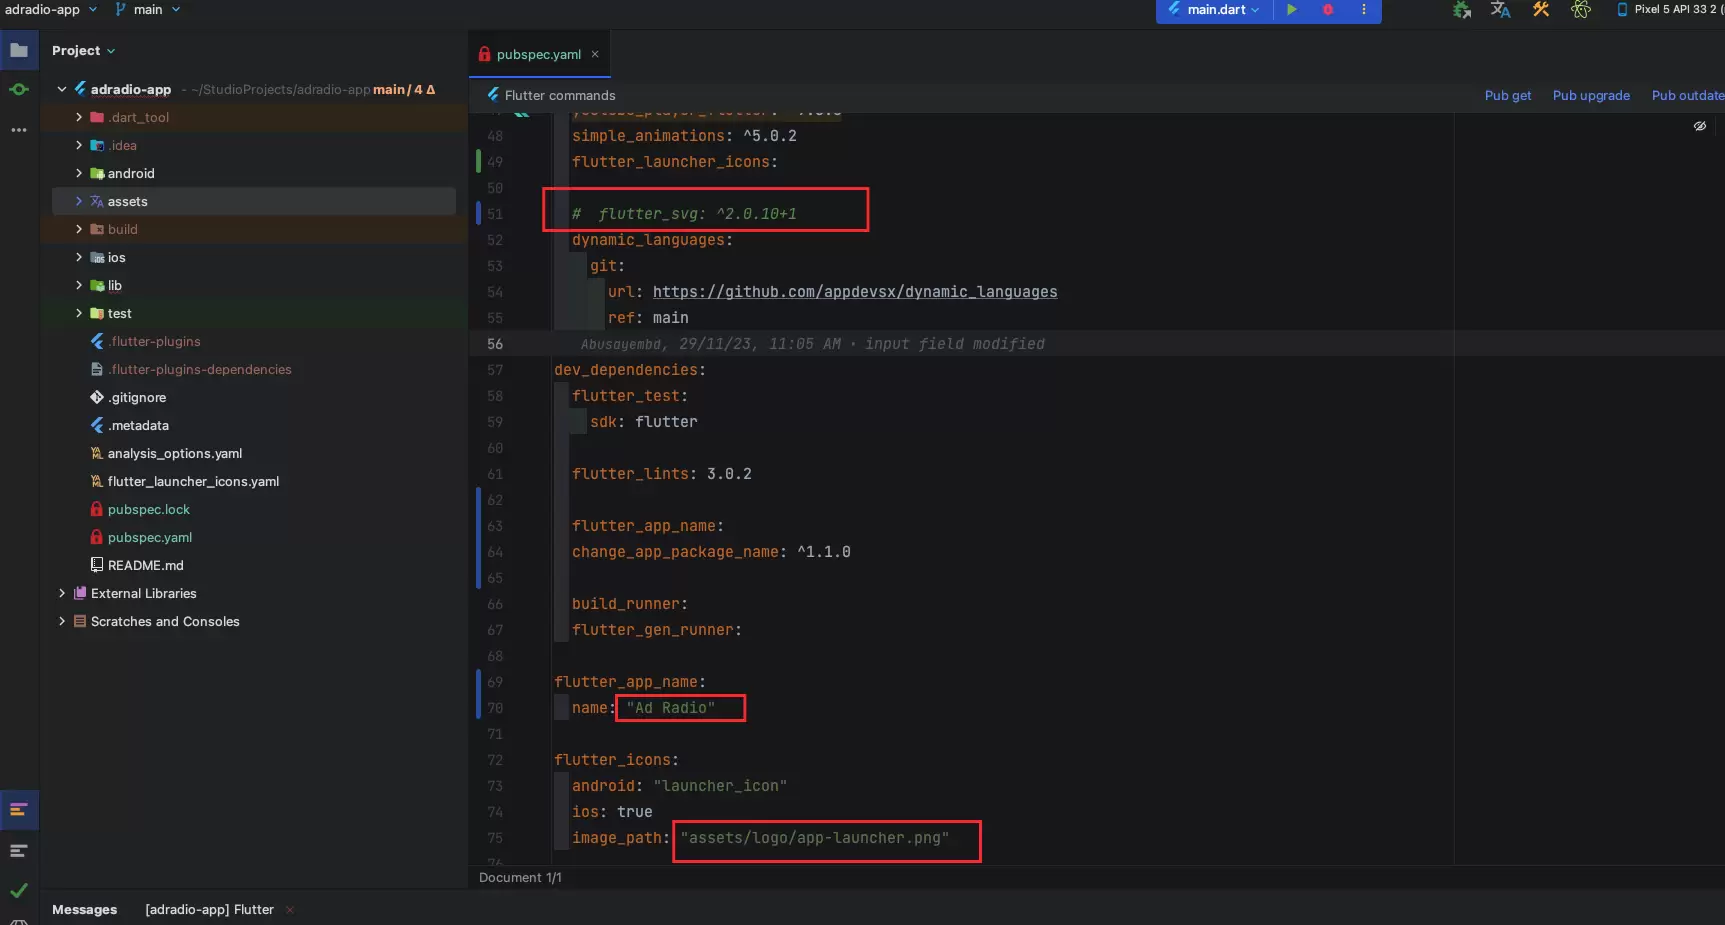Start debugging with the red bug icon
This screenshot has height=925, width=1725.
pos(1327,10)
